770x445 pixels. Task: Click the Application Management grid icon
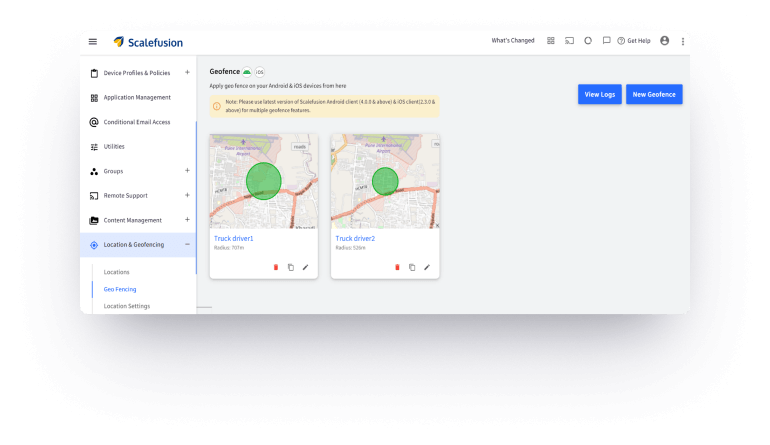point(94,98)
